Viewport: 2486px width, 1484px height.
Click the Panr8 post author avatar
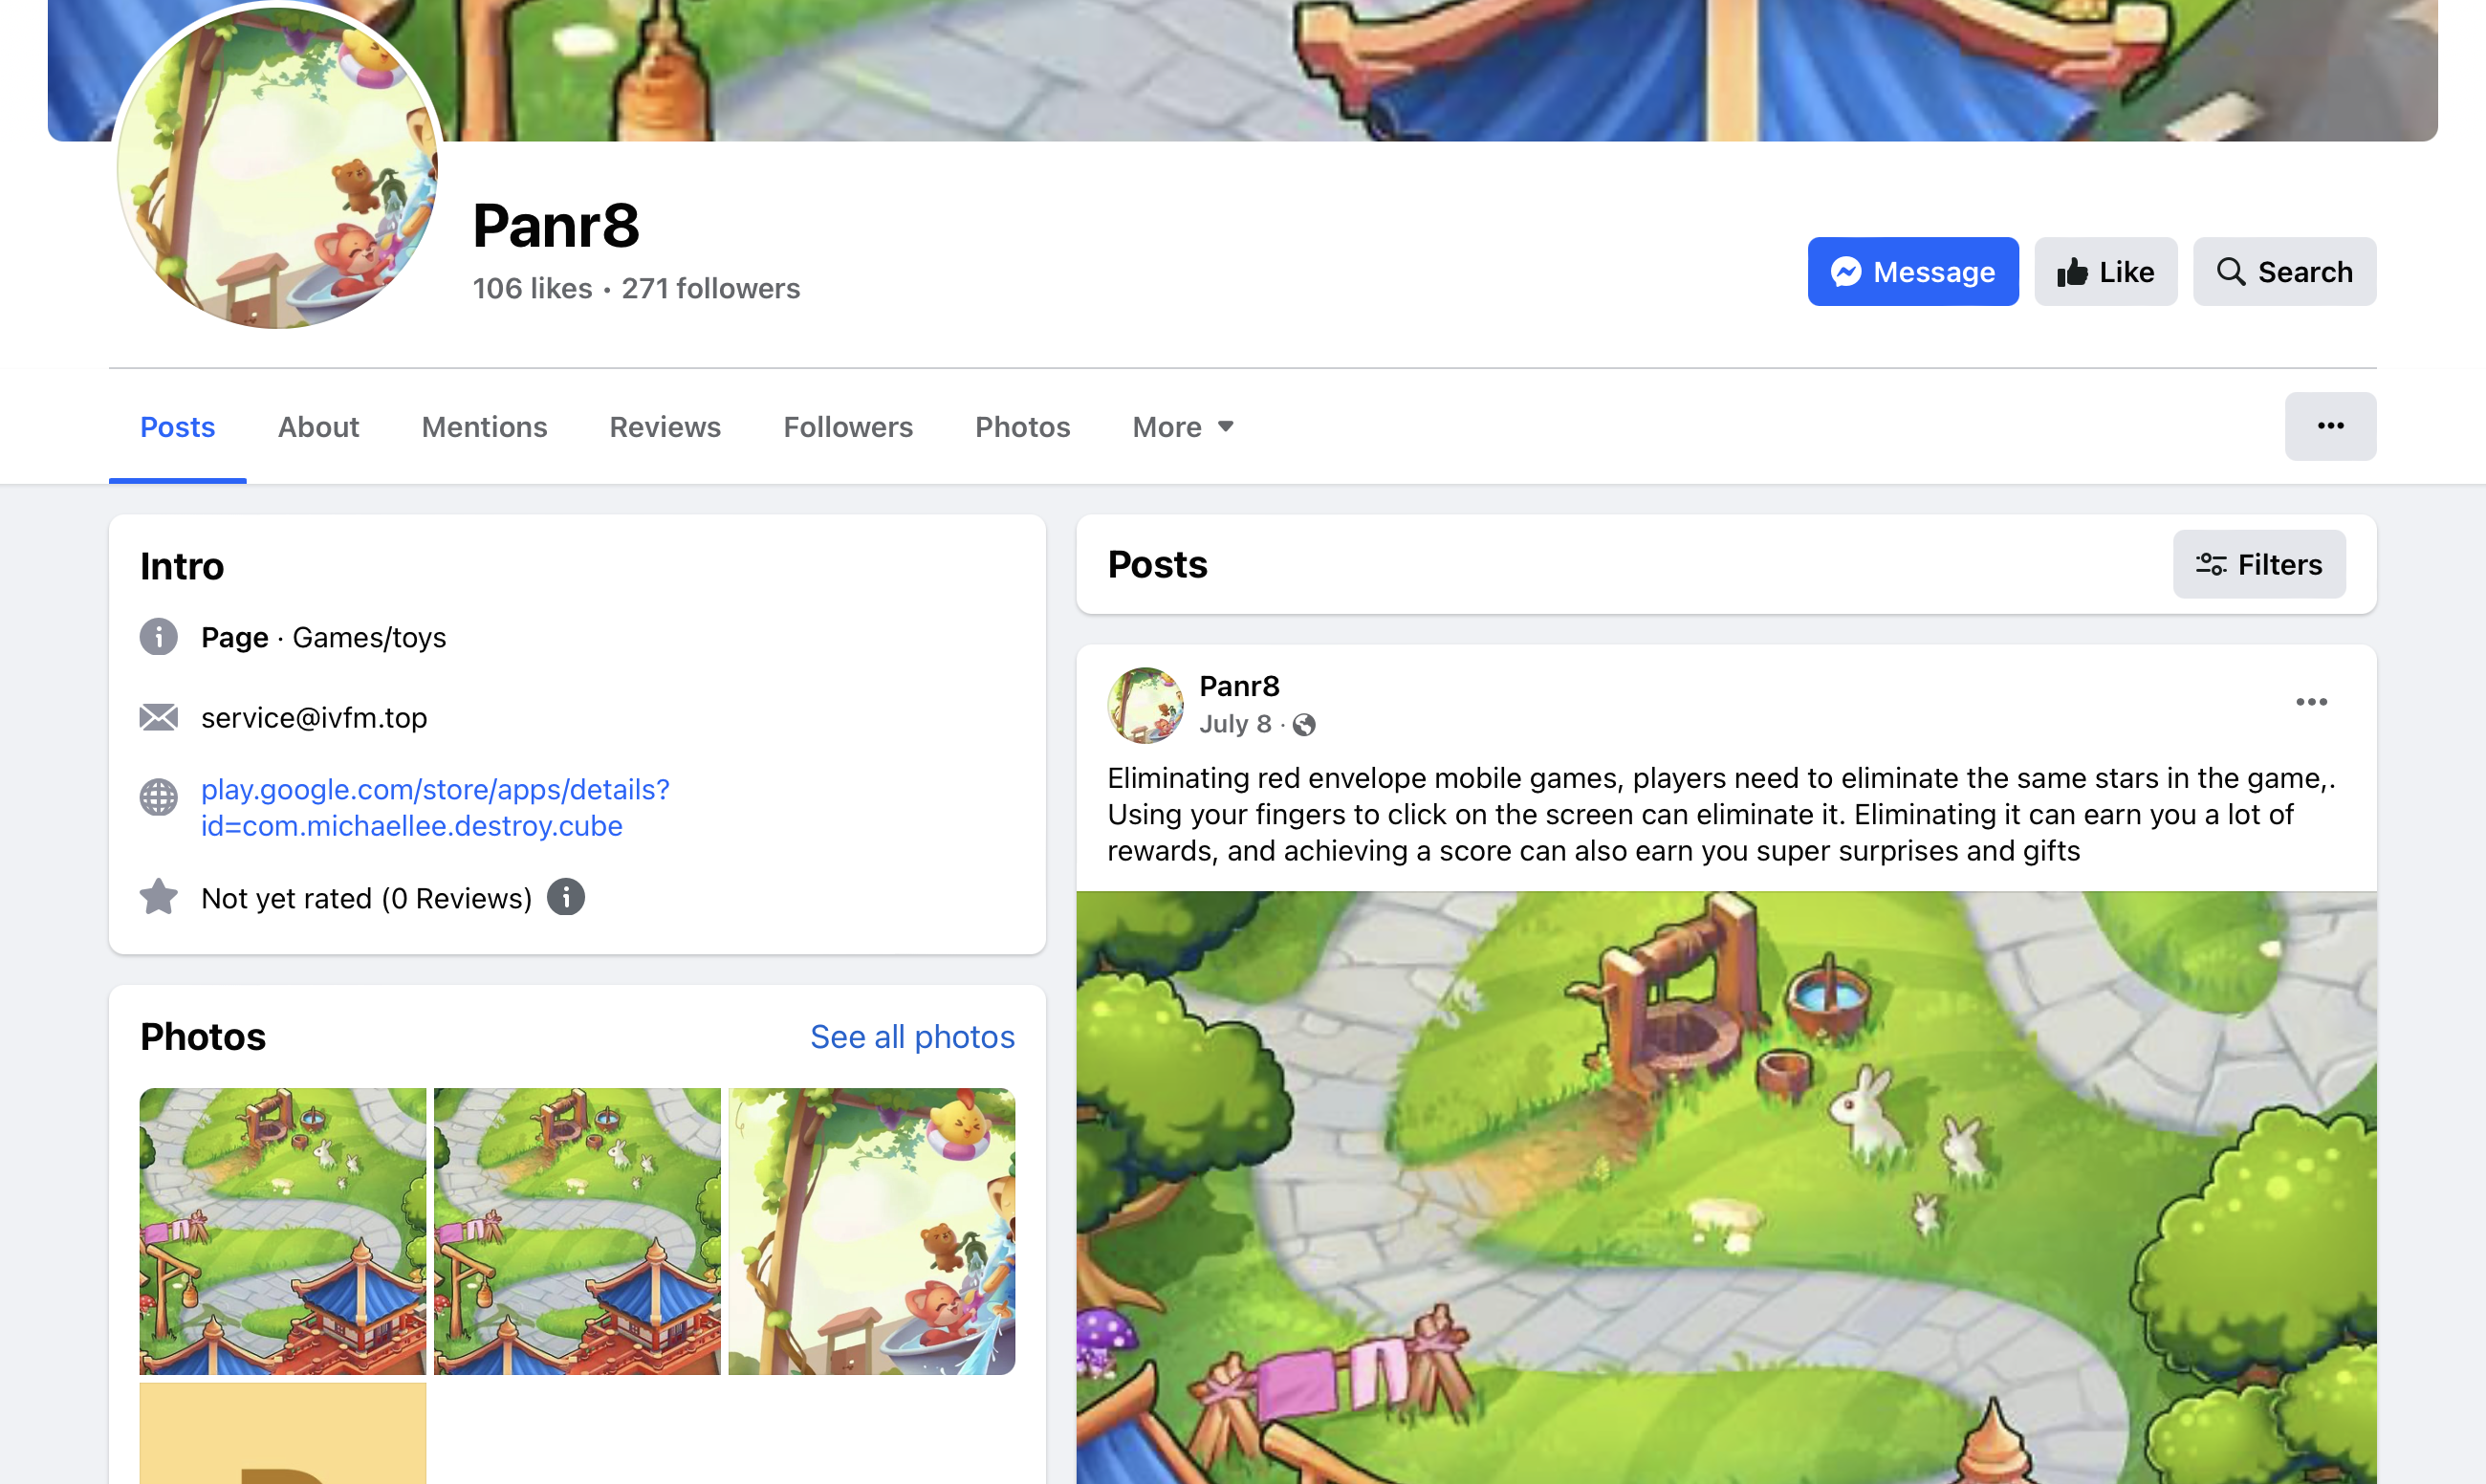click(1145, 705)
